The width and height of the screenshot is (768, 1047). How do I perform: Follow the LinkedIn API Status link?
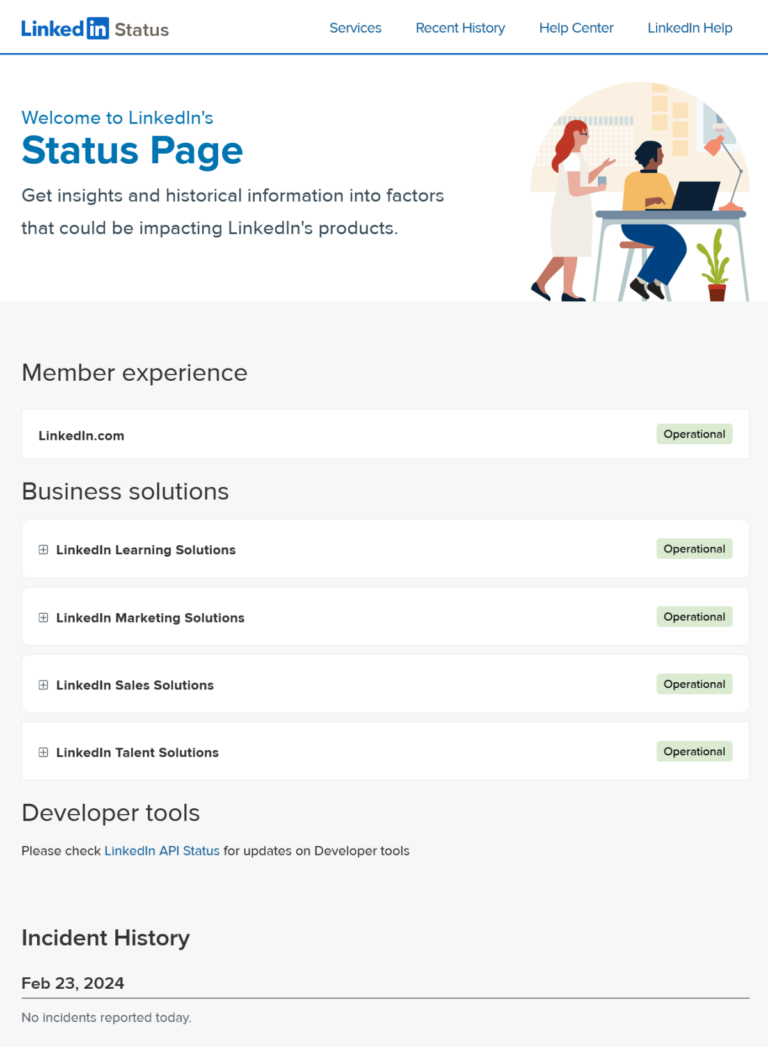[162, 851]
